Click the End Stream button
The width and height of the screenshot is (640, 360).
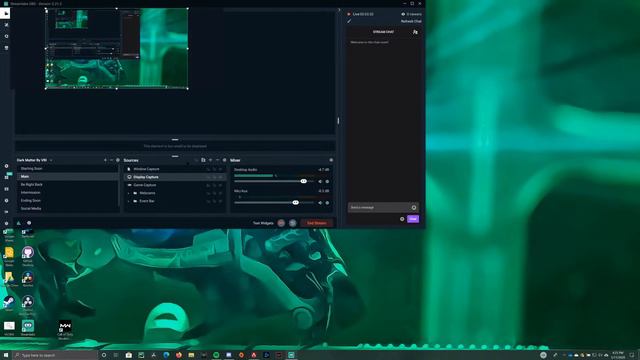[x=317, y=223]
